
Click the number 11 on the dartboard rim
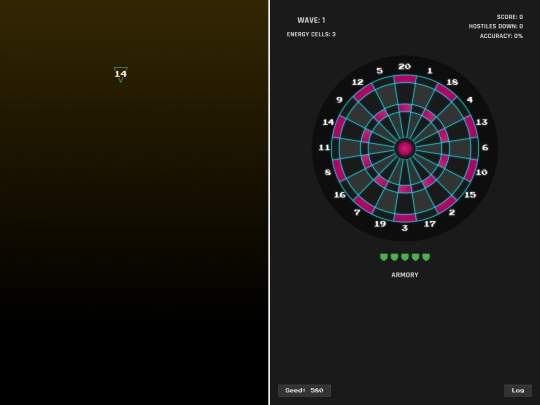324,147
